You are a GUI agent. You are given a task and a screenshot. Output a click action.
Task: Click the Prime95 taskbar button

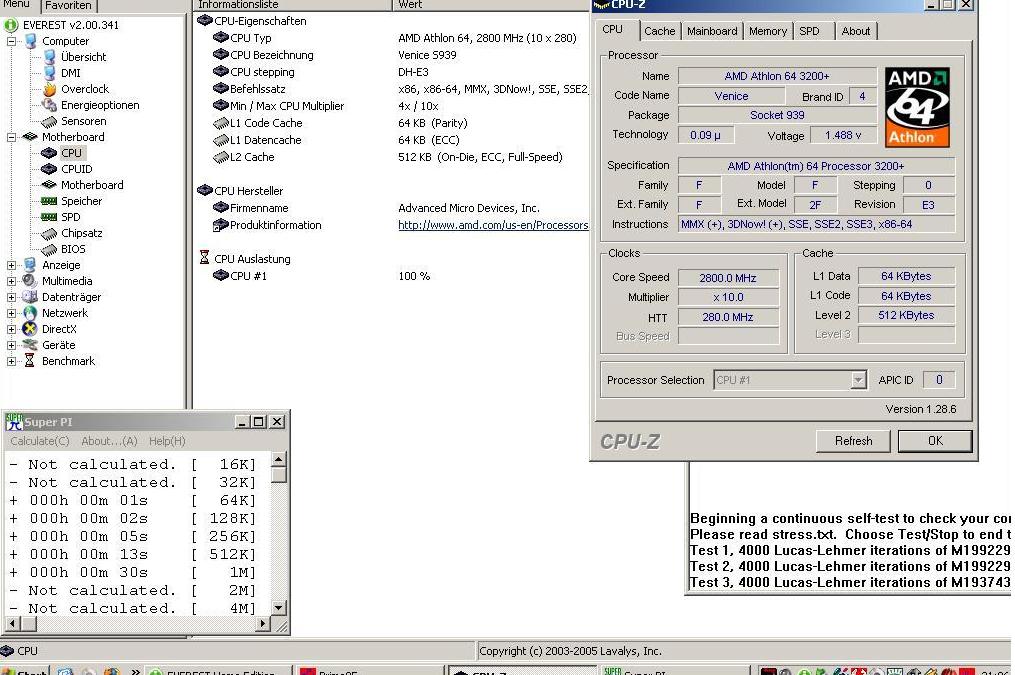[x=370, y=671]
